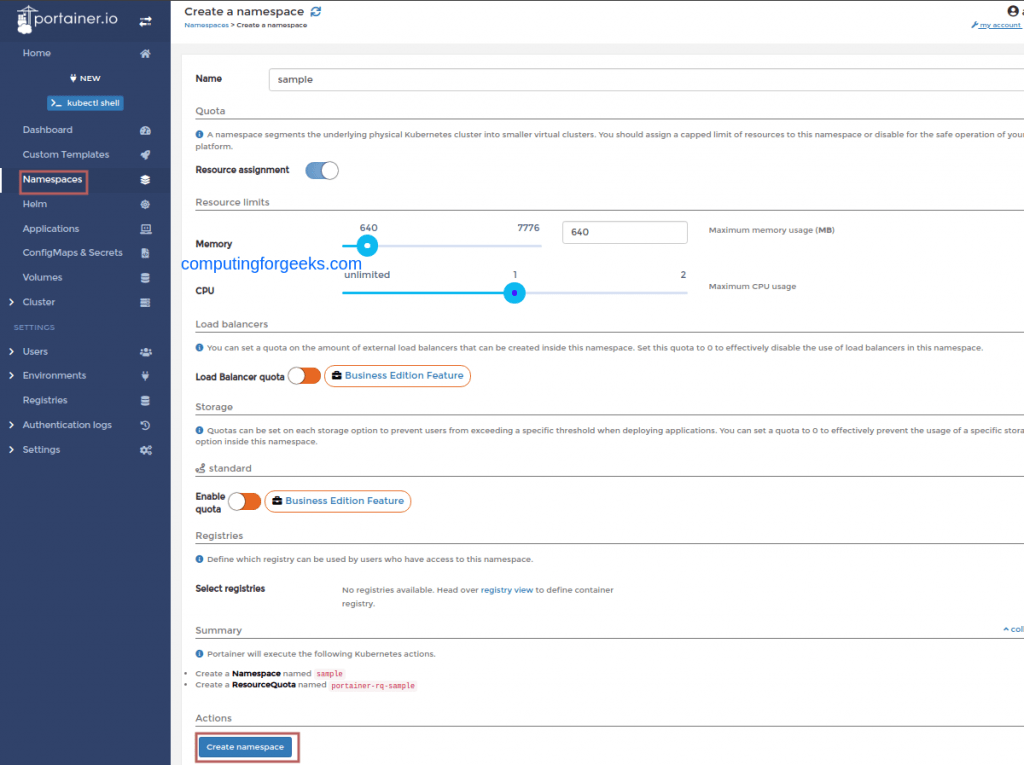This screenshot has height=765, width=1024.
Task: Open Settings from the sidebar menu
Action: coord(44,449)
